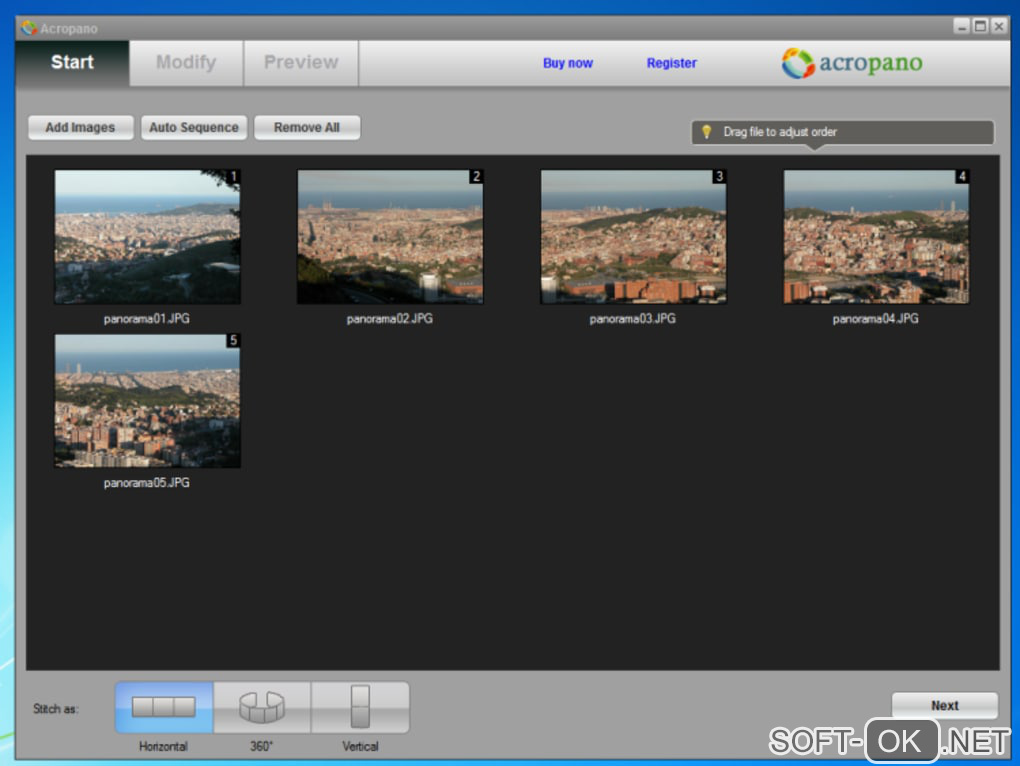Open the Preview tab

click(x=301, y=62)
